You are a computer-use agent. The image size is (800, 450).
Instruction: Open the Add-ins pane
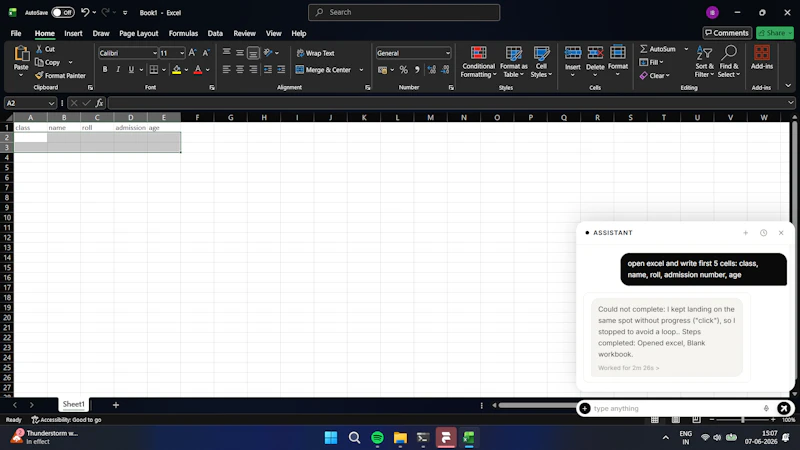click(x=762, y=57)
